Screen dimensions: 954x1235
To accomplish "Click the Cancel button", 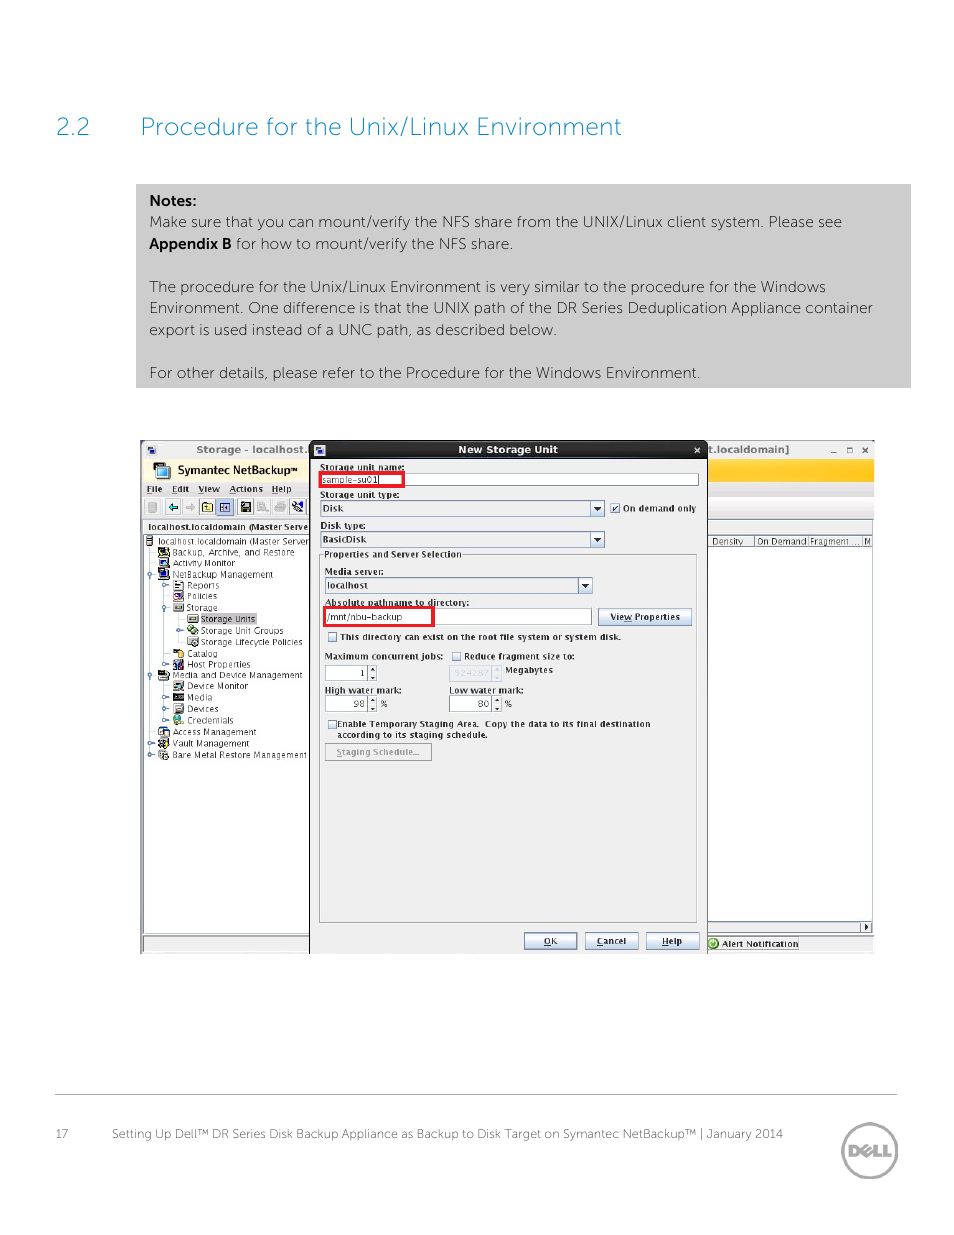I will [x=611, y=941].
